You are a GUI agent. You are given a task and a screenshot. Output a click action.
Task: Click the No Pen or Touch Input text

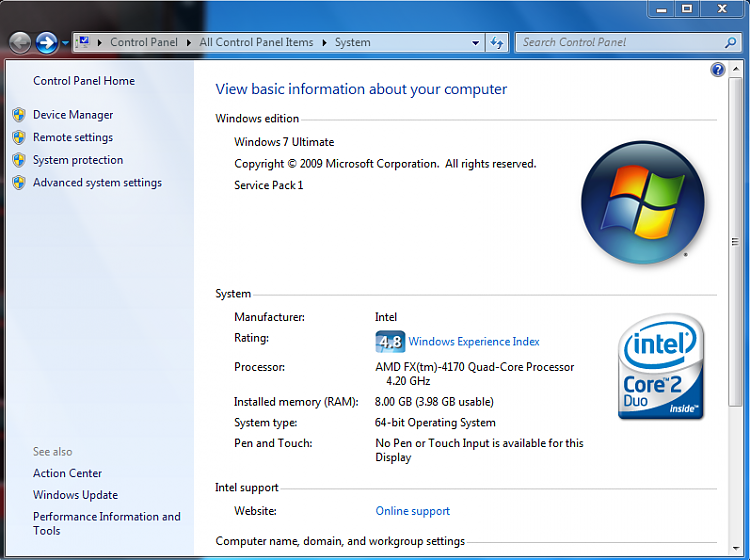click(479, 450)
